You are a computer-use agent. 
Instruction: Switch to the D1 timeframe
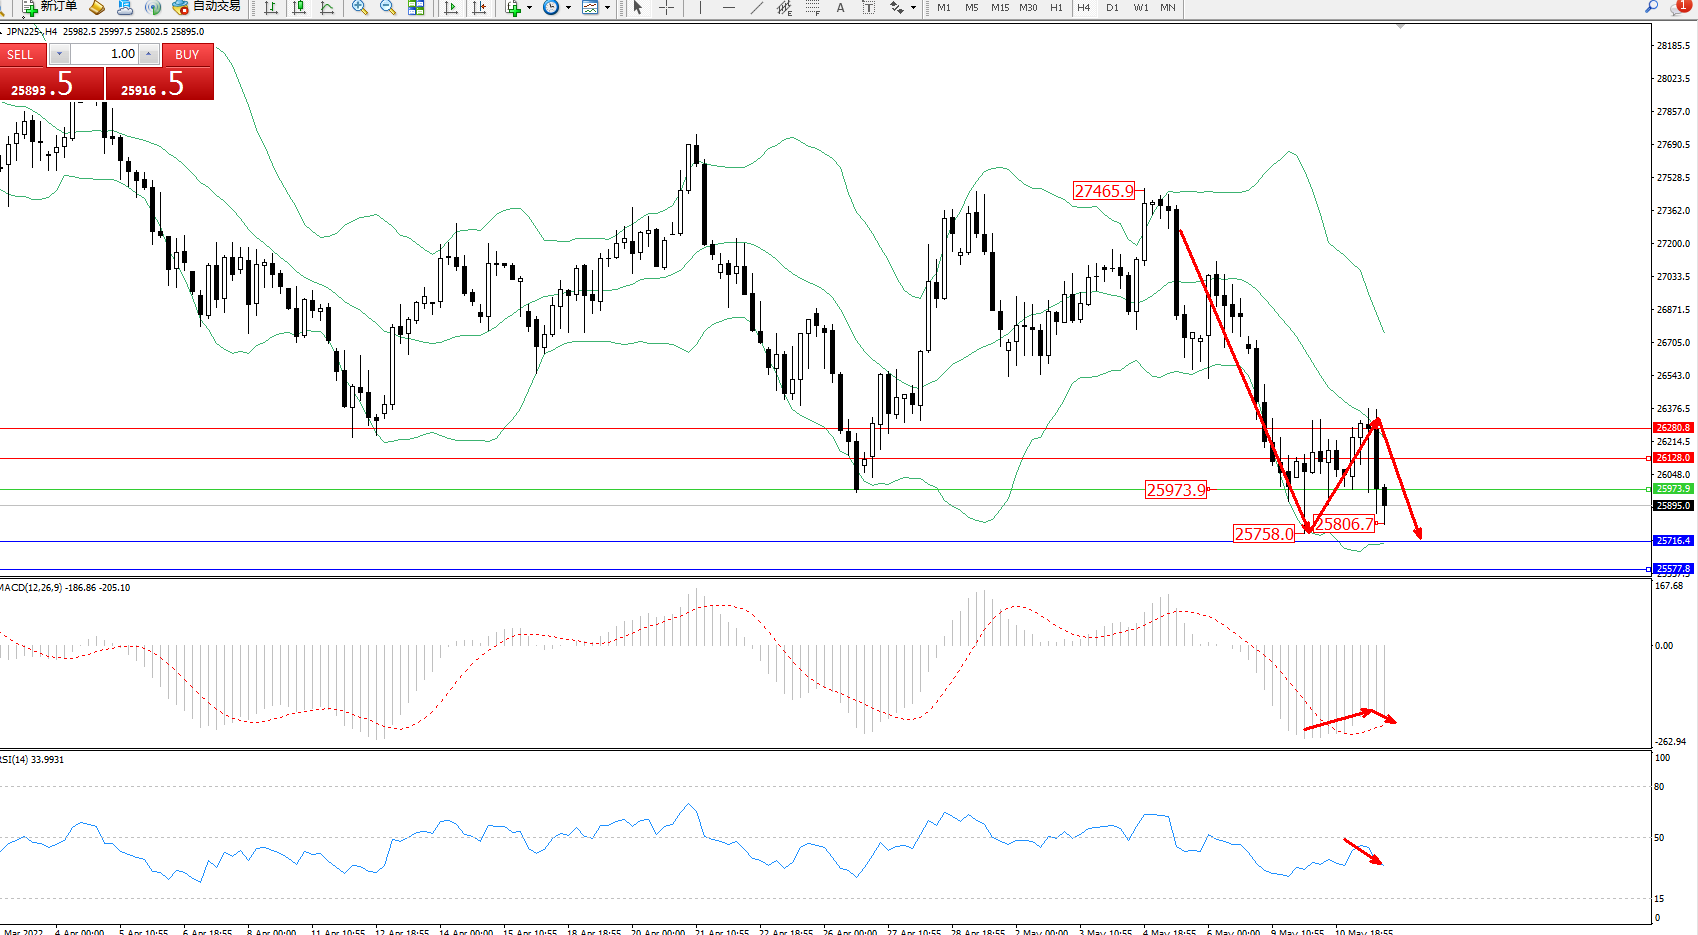pos(1112,8)
